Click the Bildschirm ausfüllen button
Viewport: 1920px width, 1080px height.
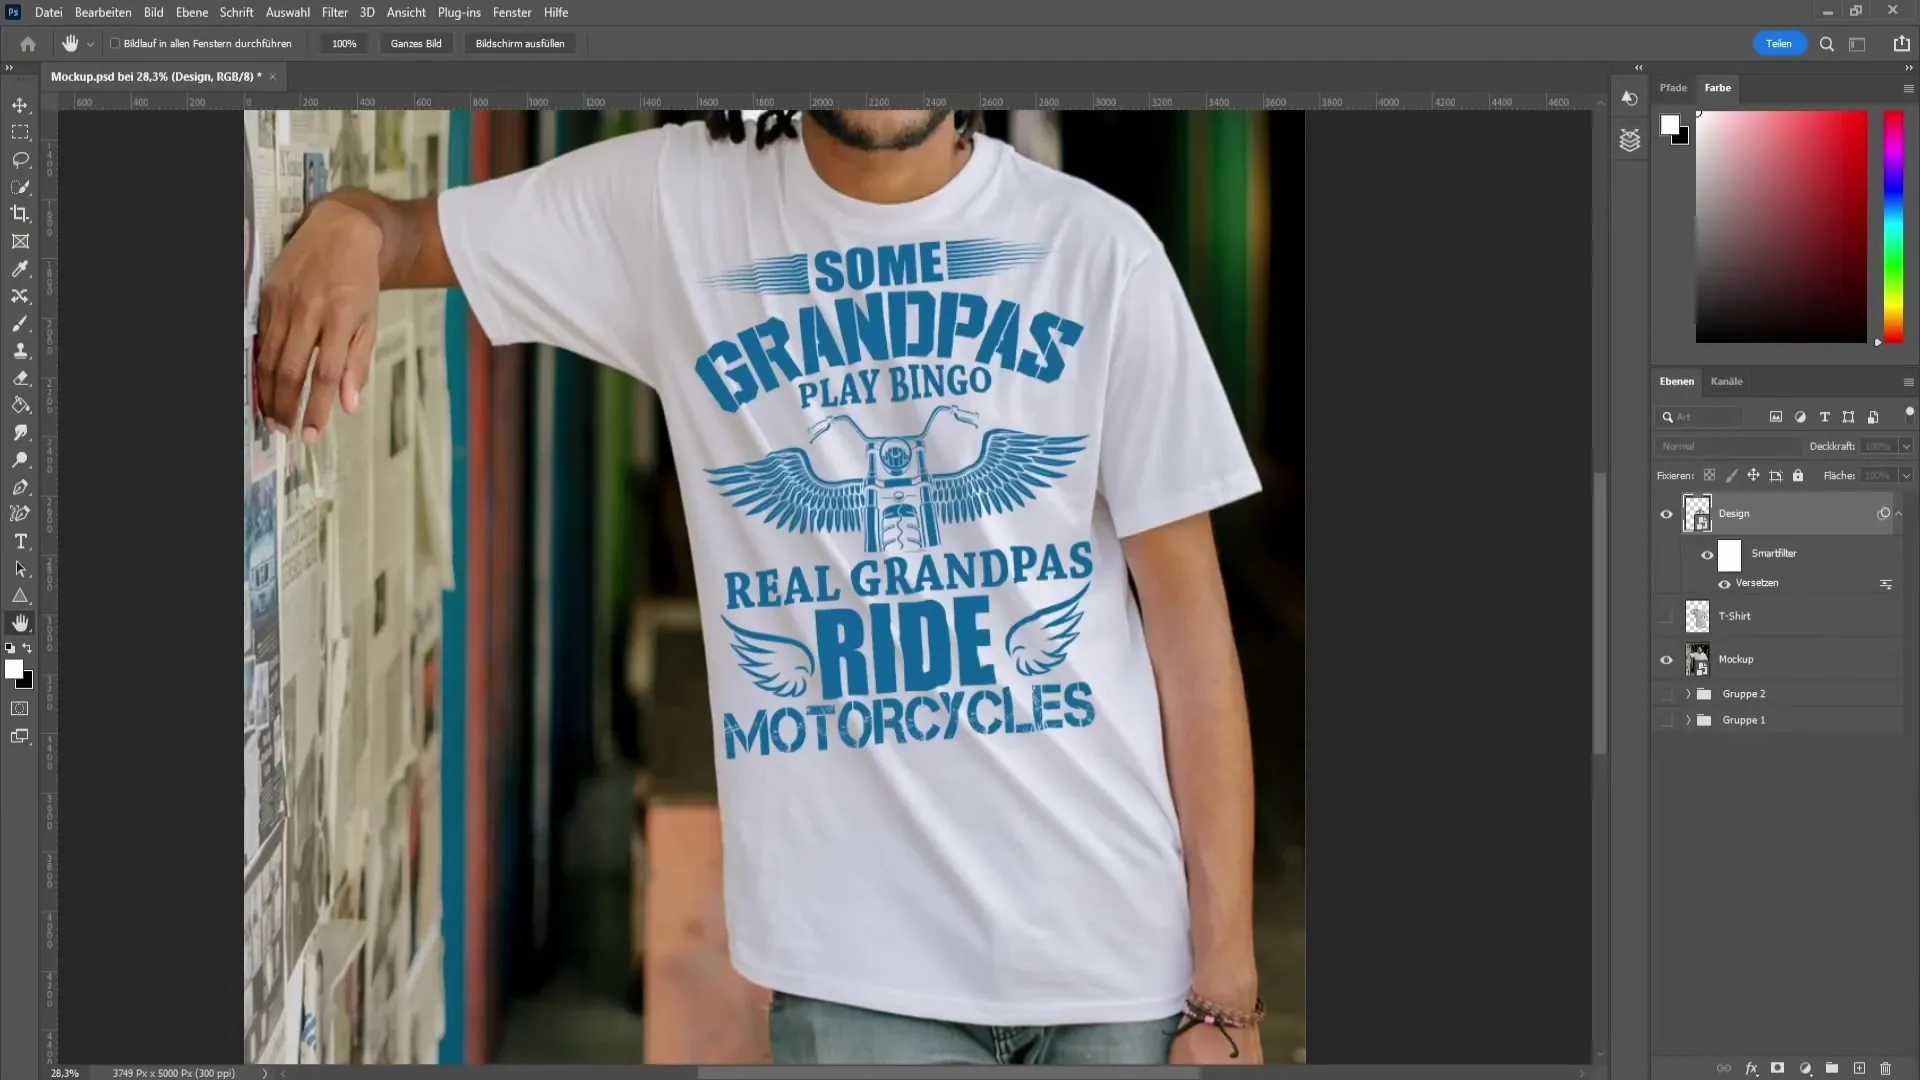[x=520, y=44]
